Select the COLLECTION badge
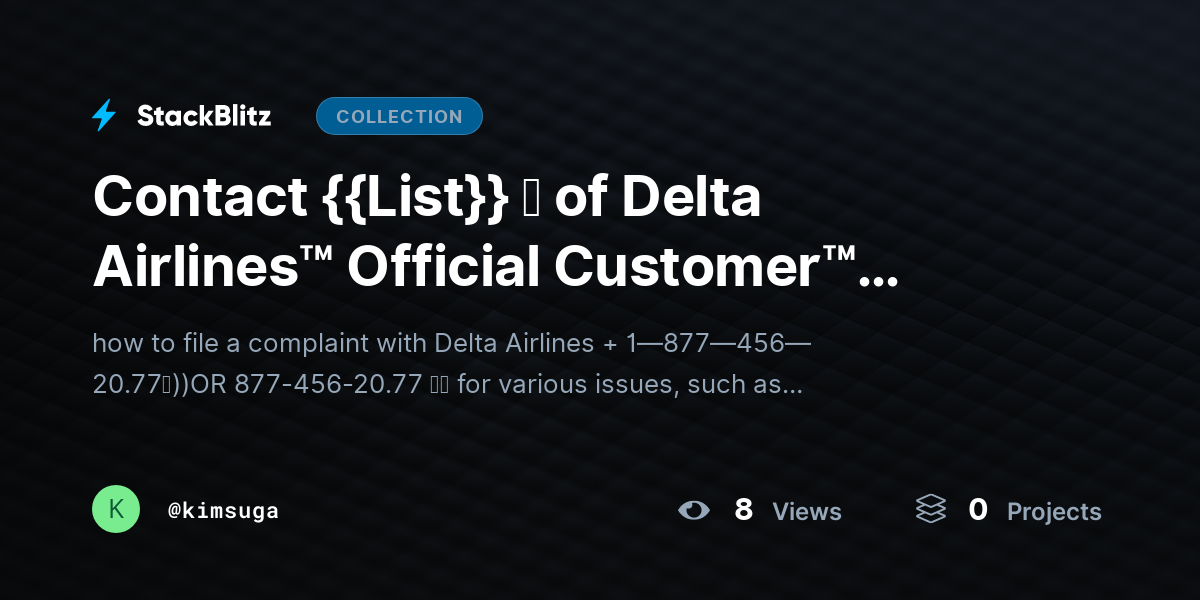 coord(399,116)
